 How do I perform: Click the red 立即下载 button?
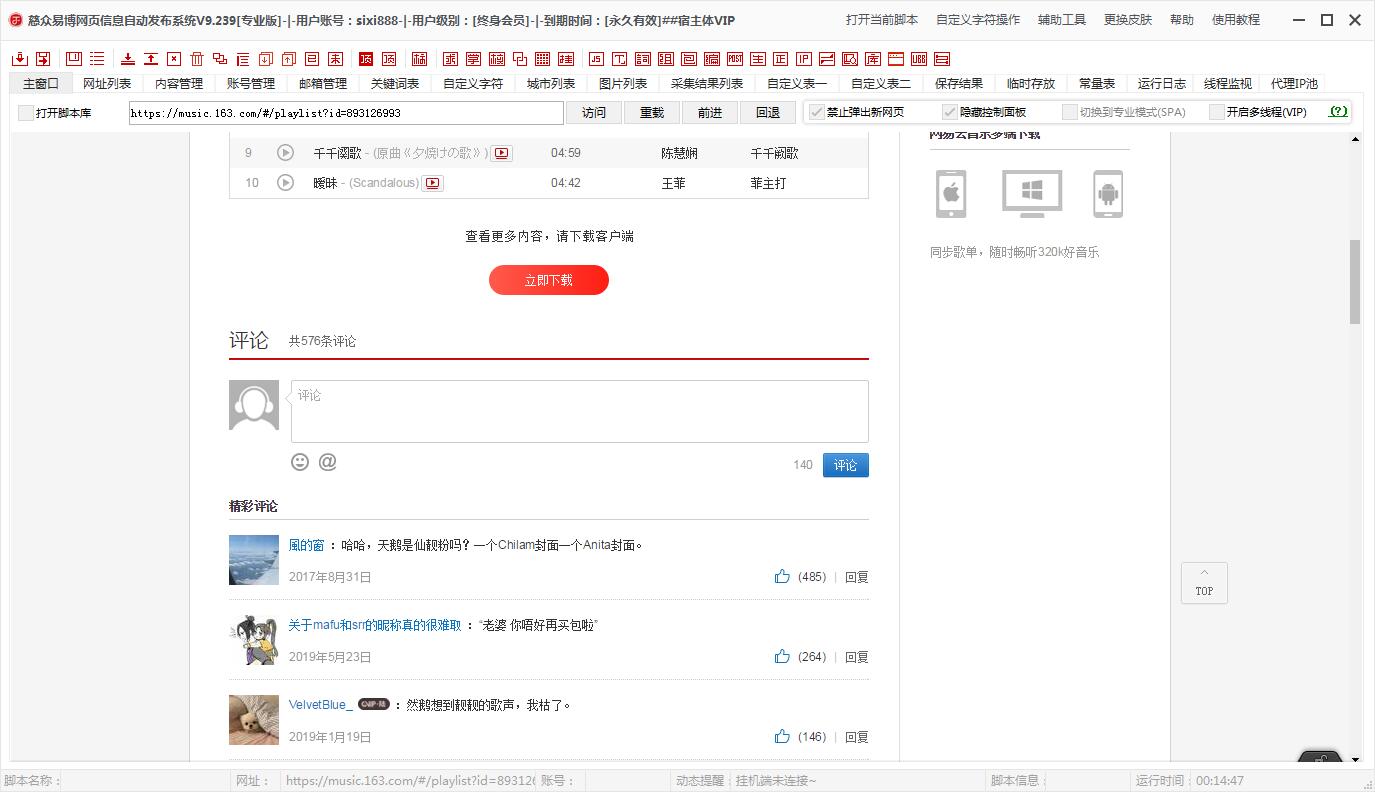(549, 280)
